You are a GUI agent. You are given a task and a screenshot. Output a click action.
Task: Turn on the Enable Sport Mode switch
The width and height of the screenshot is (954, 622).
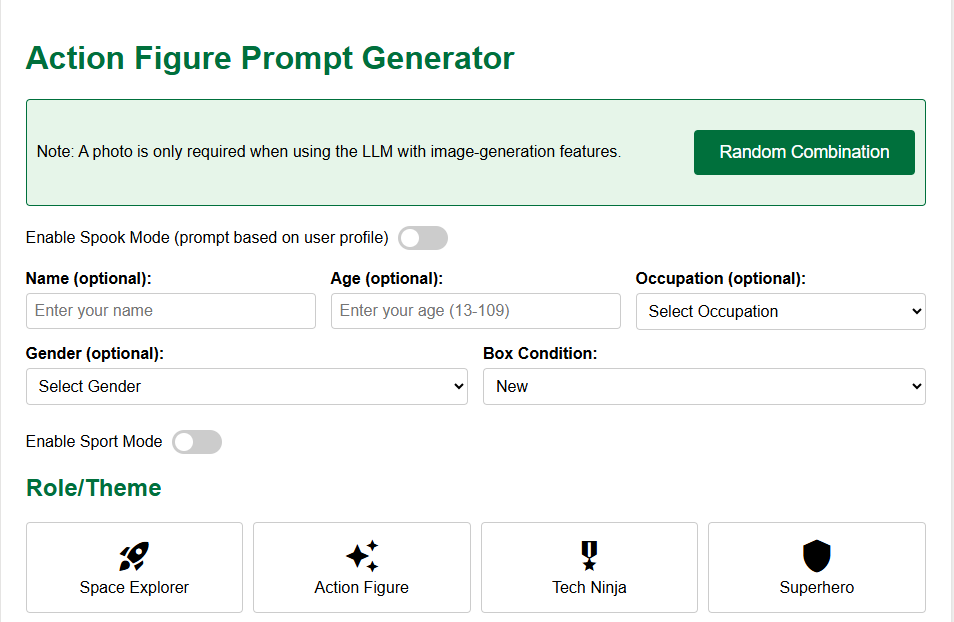pyautogui.click(x=196, y=442)
